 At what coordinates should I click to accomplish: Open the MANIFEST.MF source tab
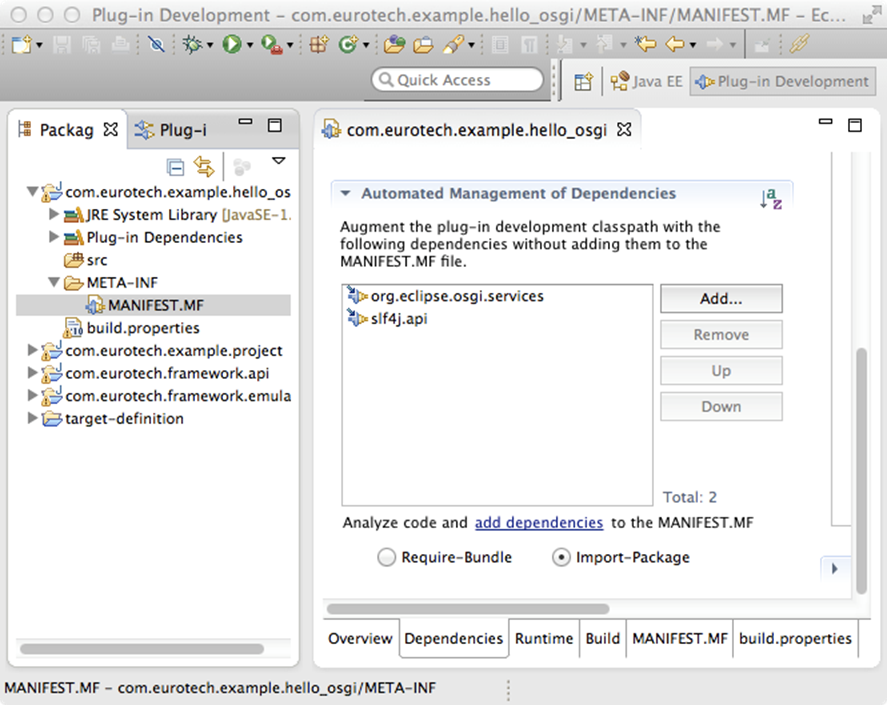coord(680,639)
